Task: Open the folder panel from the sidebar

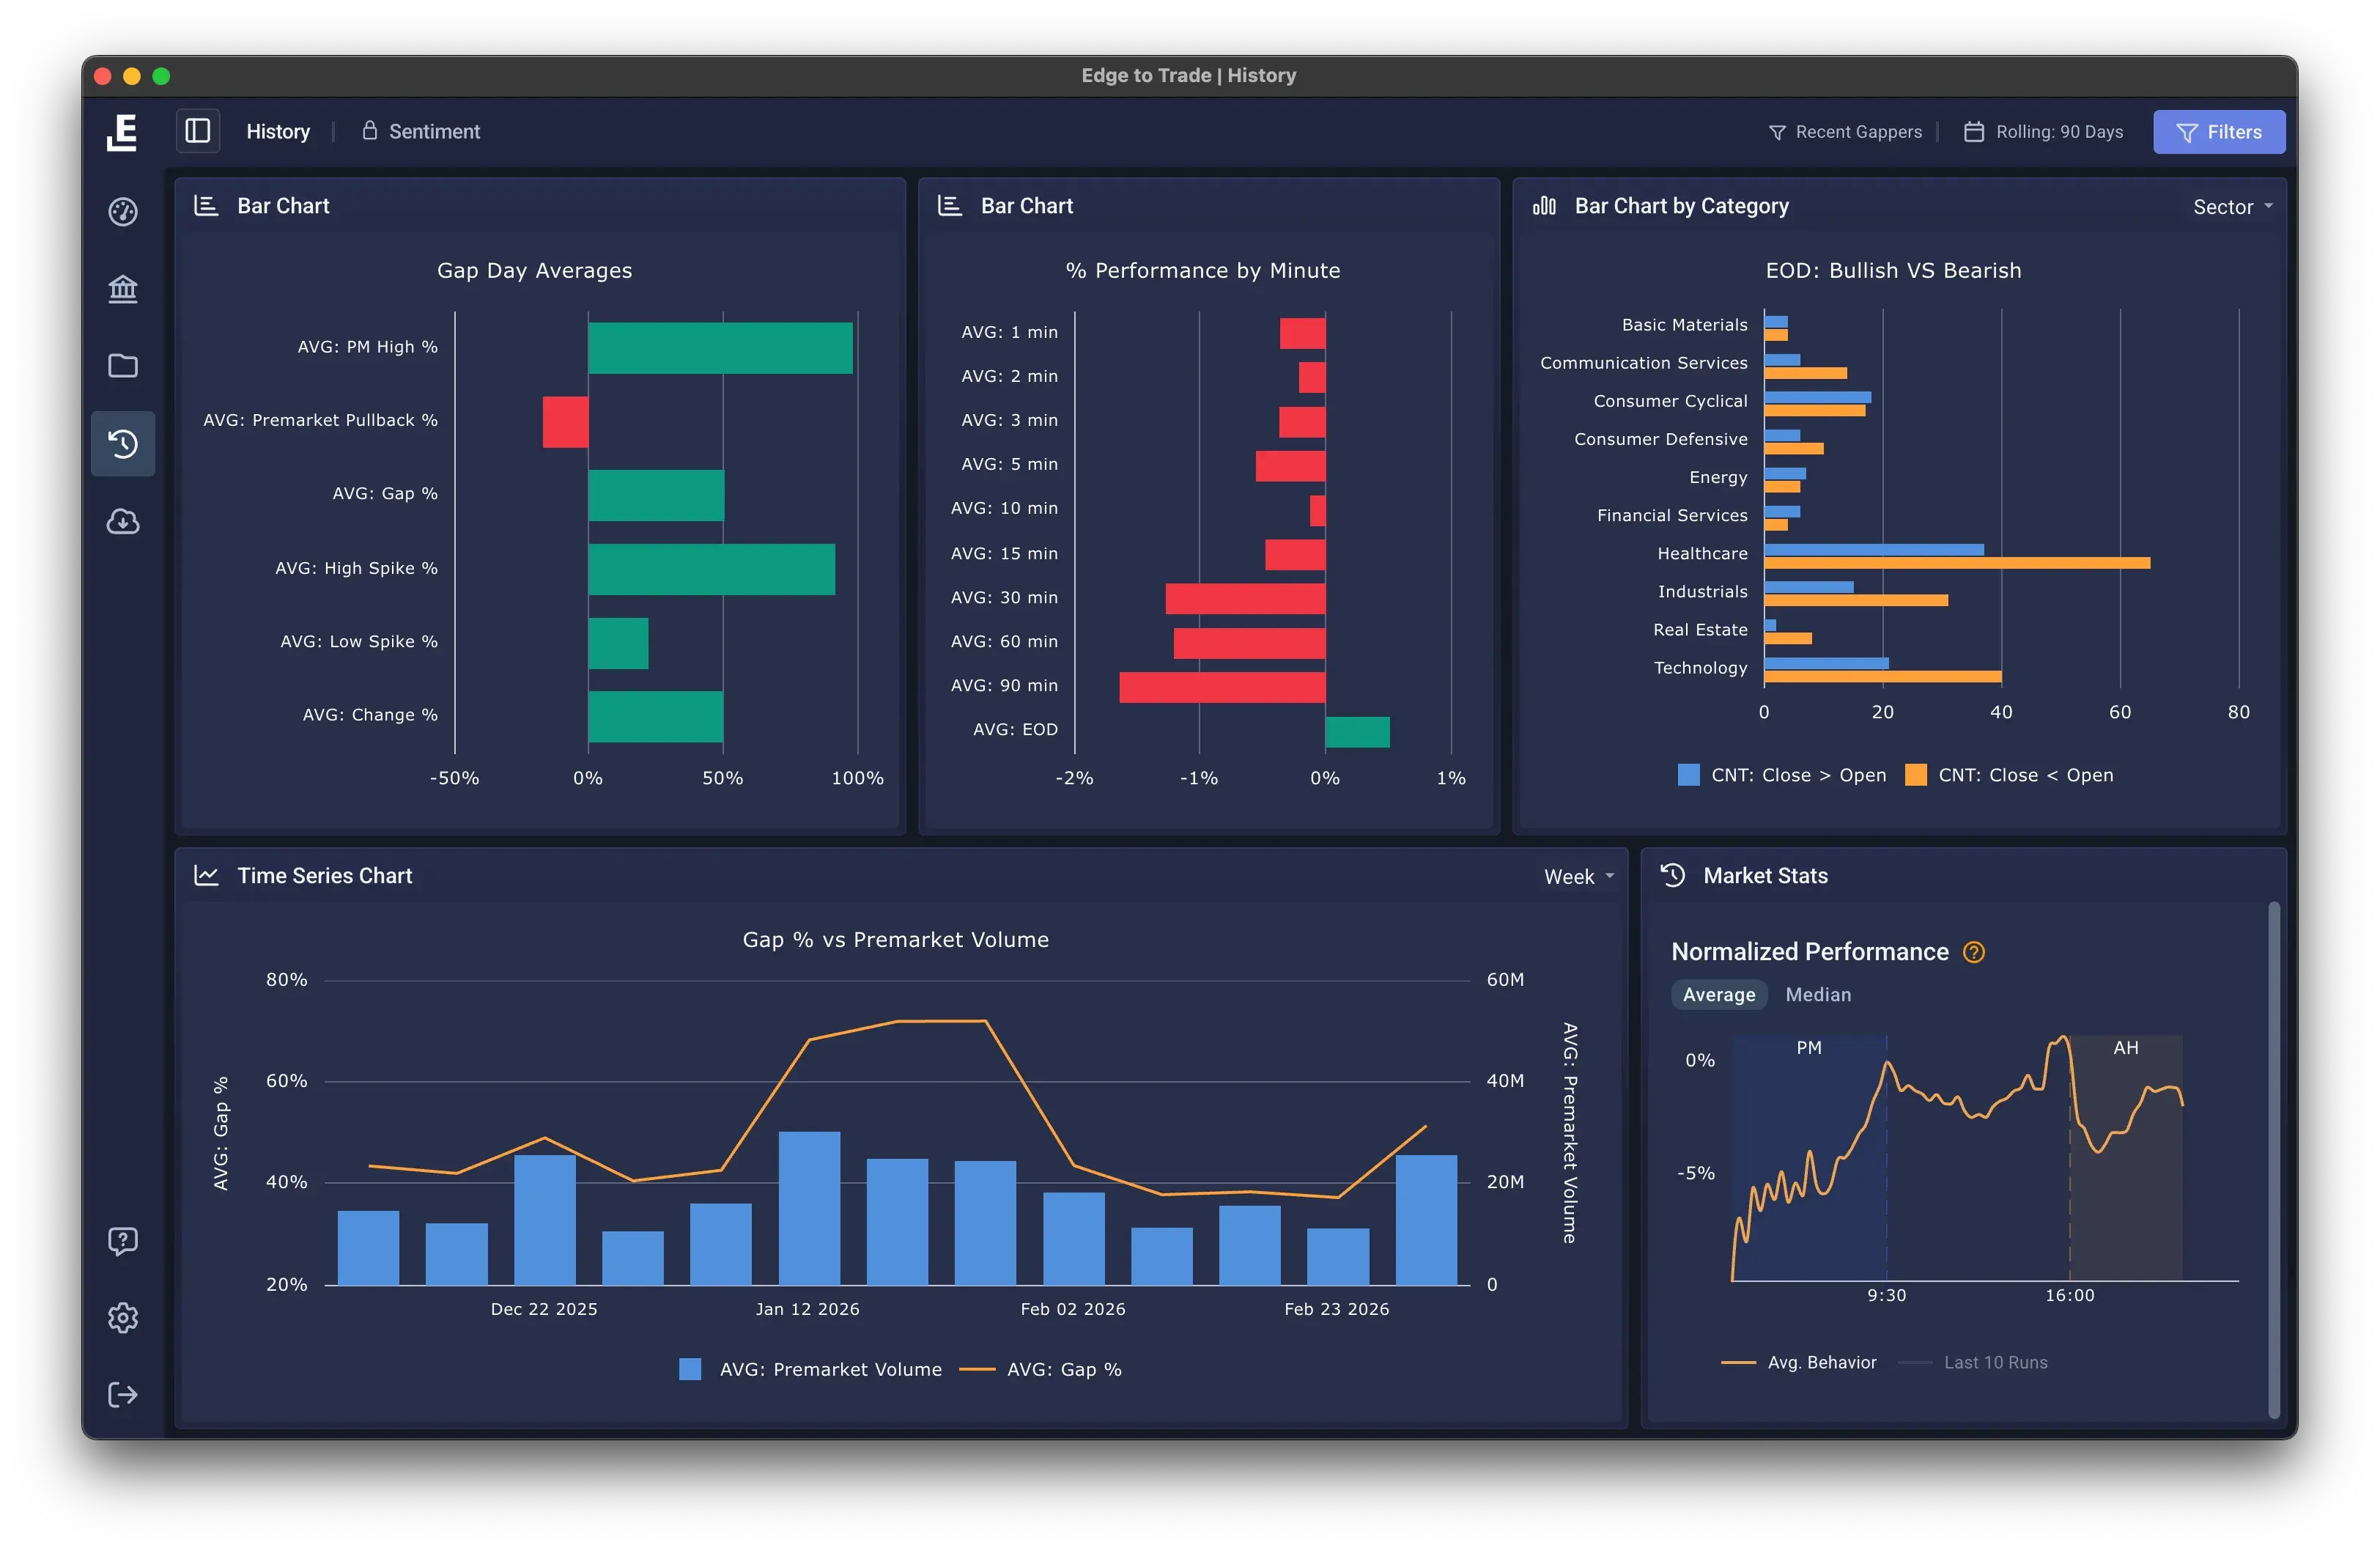Action: [122, 366]
